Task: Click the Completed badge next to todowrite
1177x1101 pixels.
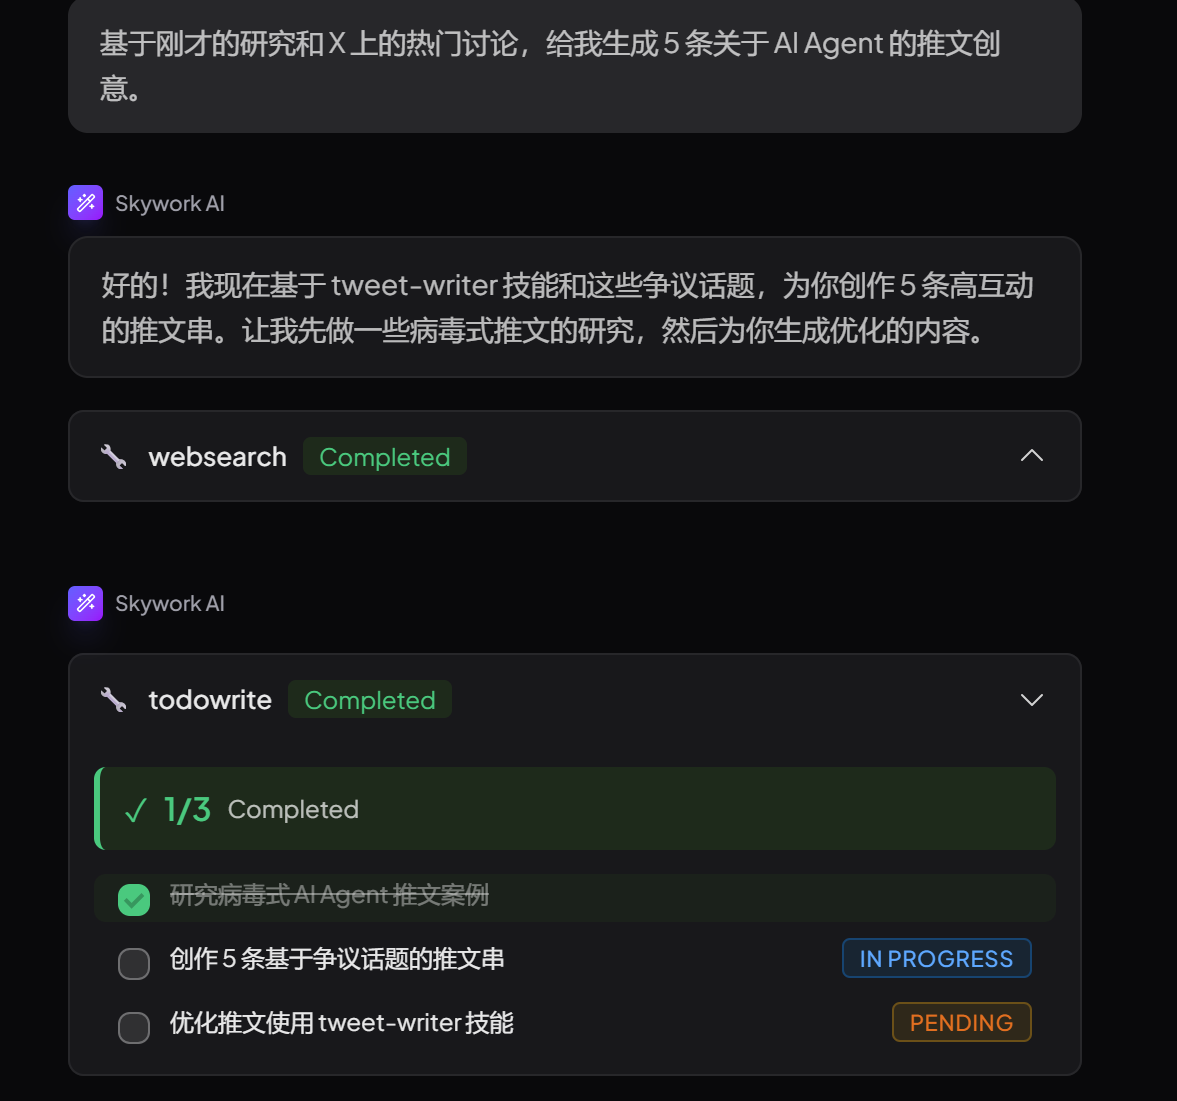Action: 369,700
